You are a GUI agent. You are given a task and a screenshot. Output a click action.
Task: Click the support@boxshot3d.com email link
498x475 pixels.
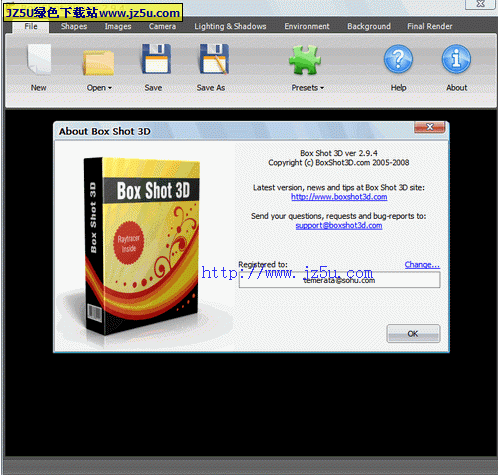(x=339, y=226)
